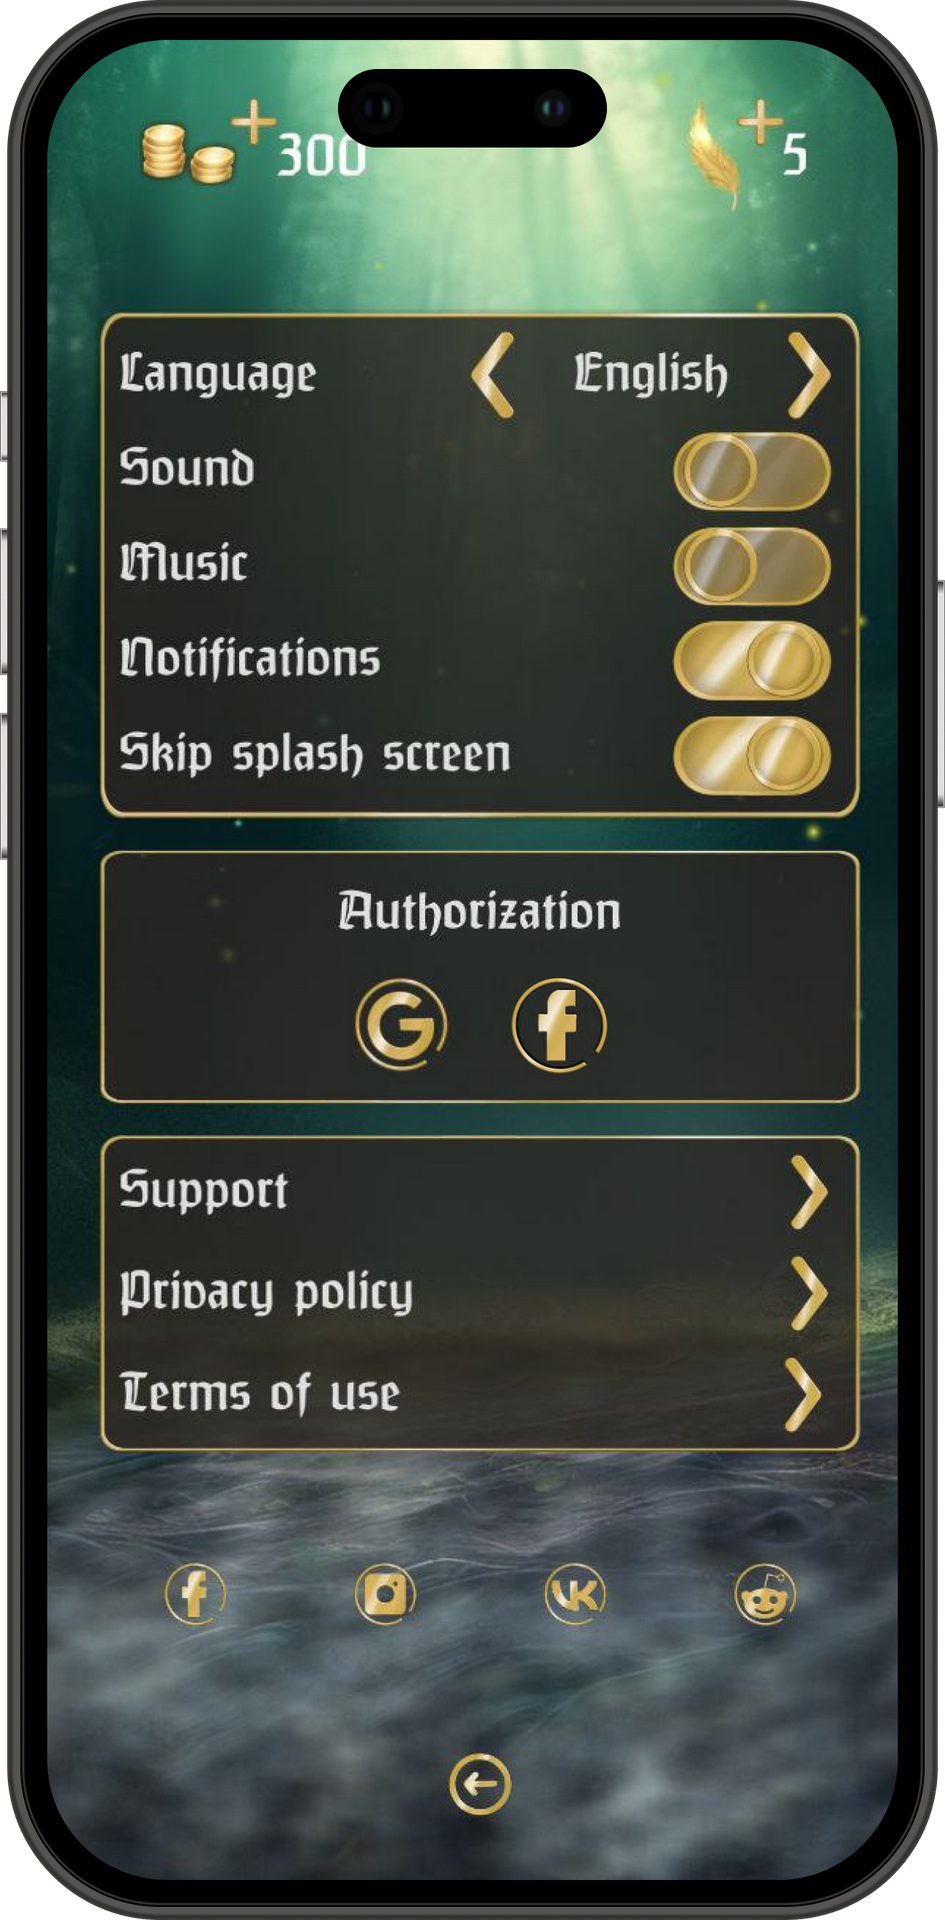The image size is (945, 1920).
Task: Tap the 300 coins balance
Action: 320,156
